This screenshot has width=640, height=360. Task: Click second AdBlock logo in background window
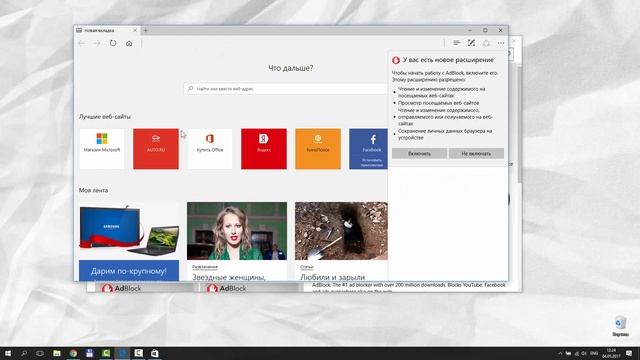[x=226, y=288]
